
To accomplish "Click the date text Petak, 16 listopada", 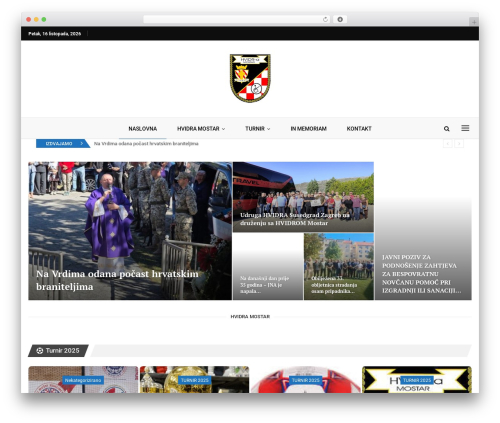I will (55, 34).
